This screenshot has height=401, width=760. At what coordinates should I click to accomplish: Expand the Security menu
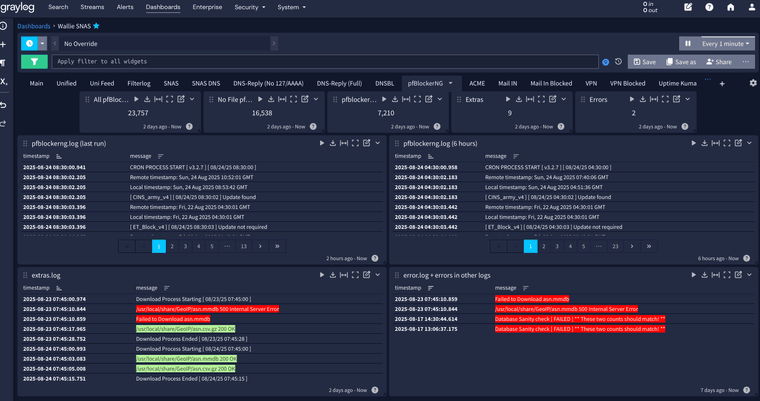click(x=250, y=7)
